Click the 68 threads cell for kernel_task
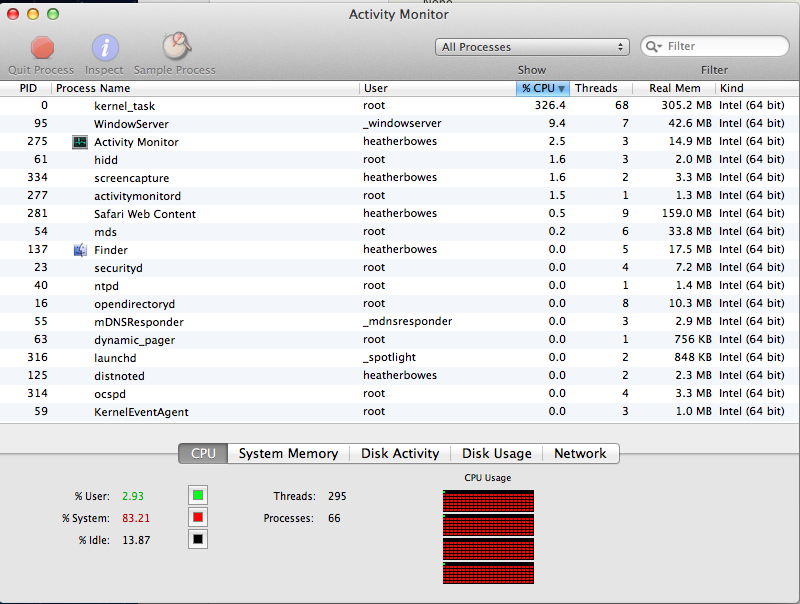Viewport: 800px width, 604px height. (x=621, y=106)
